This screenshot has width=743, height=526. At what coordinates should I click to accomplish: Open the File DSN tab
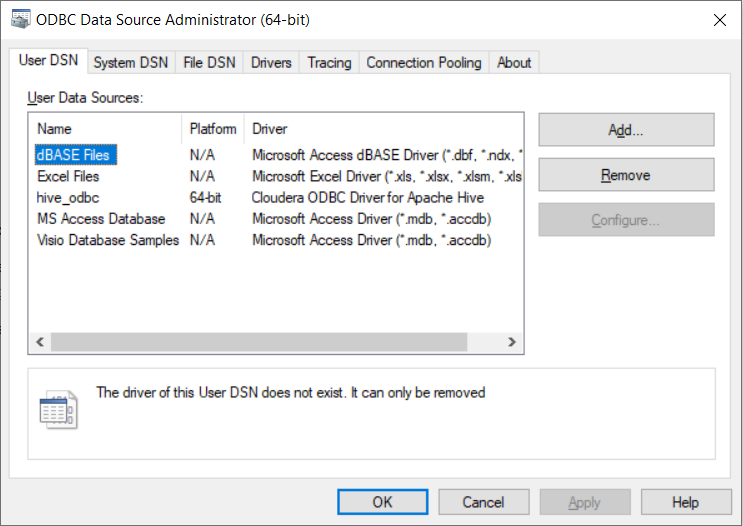click(x=209, y=63)
